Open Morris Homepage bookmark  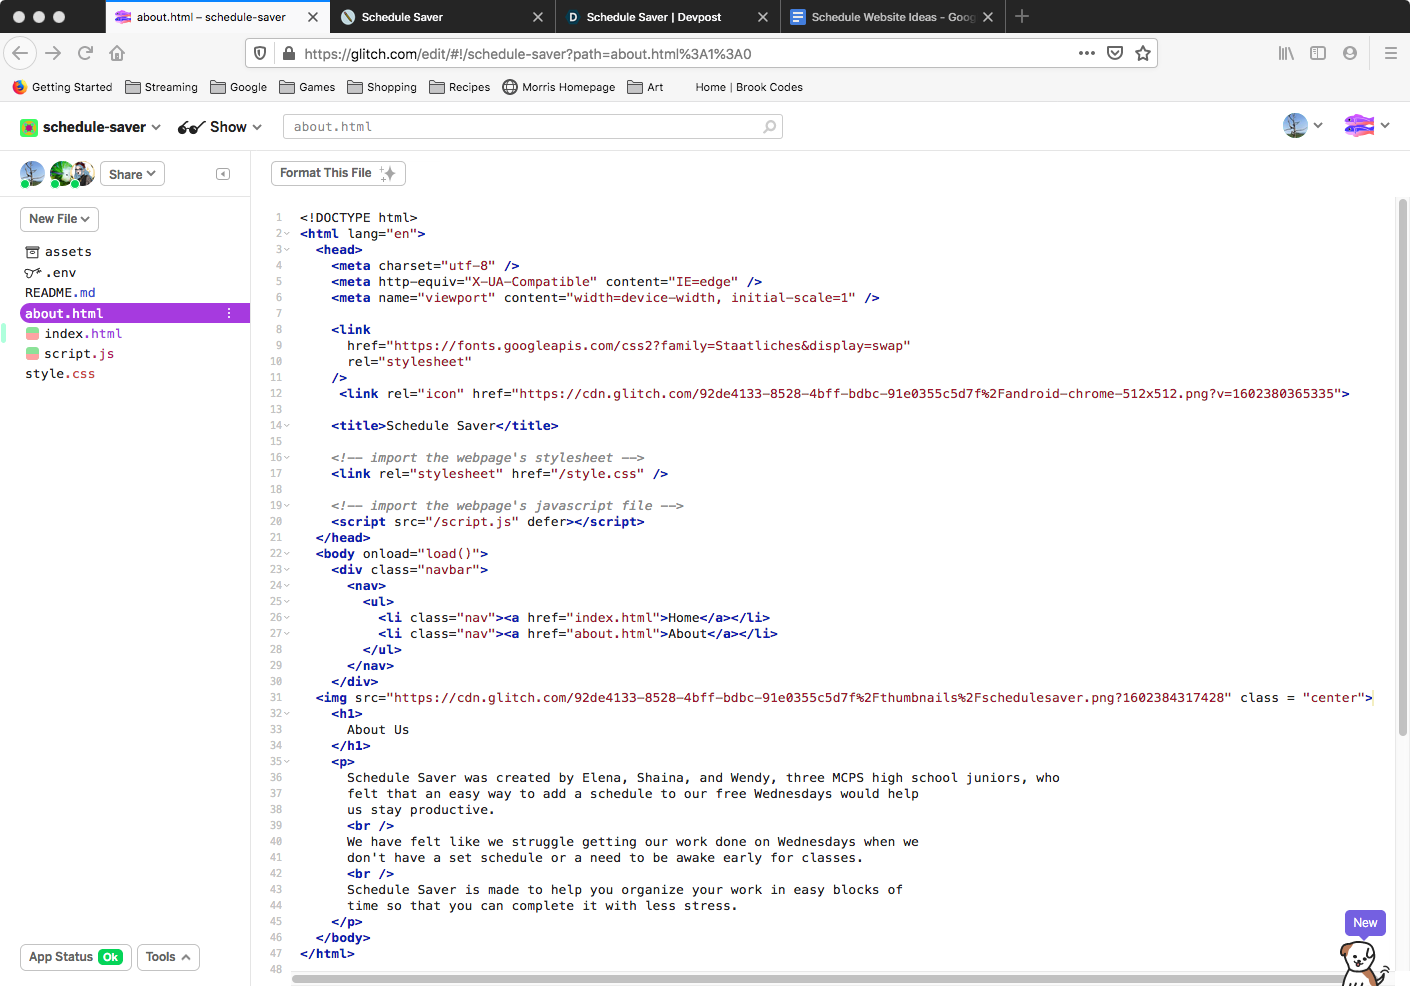[x=558, y=87]
